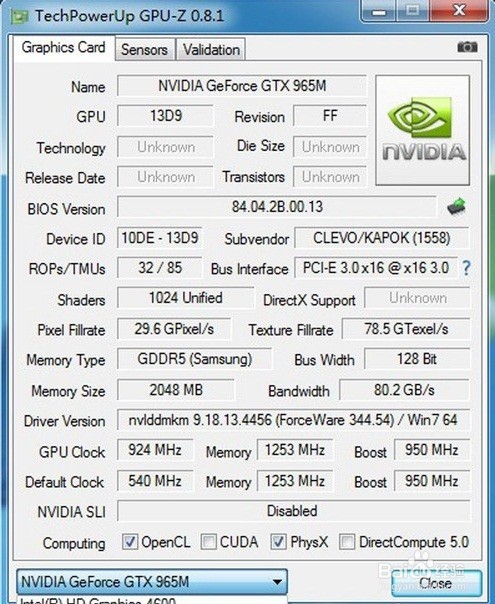Toggle the CUDA checkbox

coord(208,542)
